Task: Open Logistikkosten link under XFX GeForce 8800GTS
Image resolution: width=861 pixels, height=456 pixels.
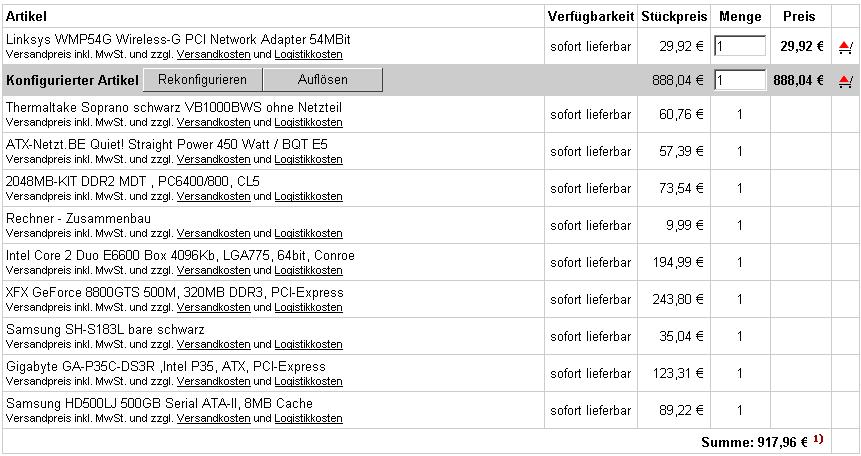Action: [x=308, y=307]
